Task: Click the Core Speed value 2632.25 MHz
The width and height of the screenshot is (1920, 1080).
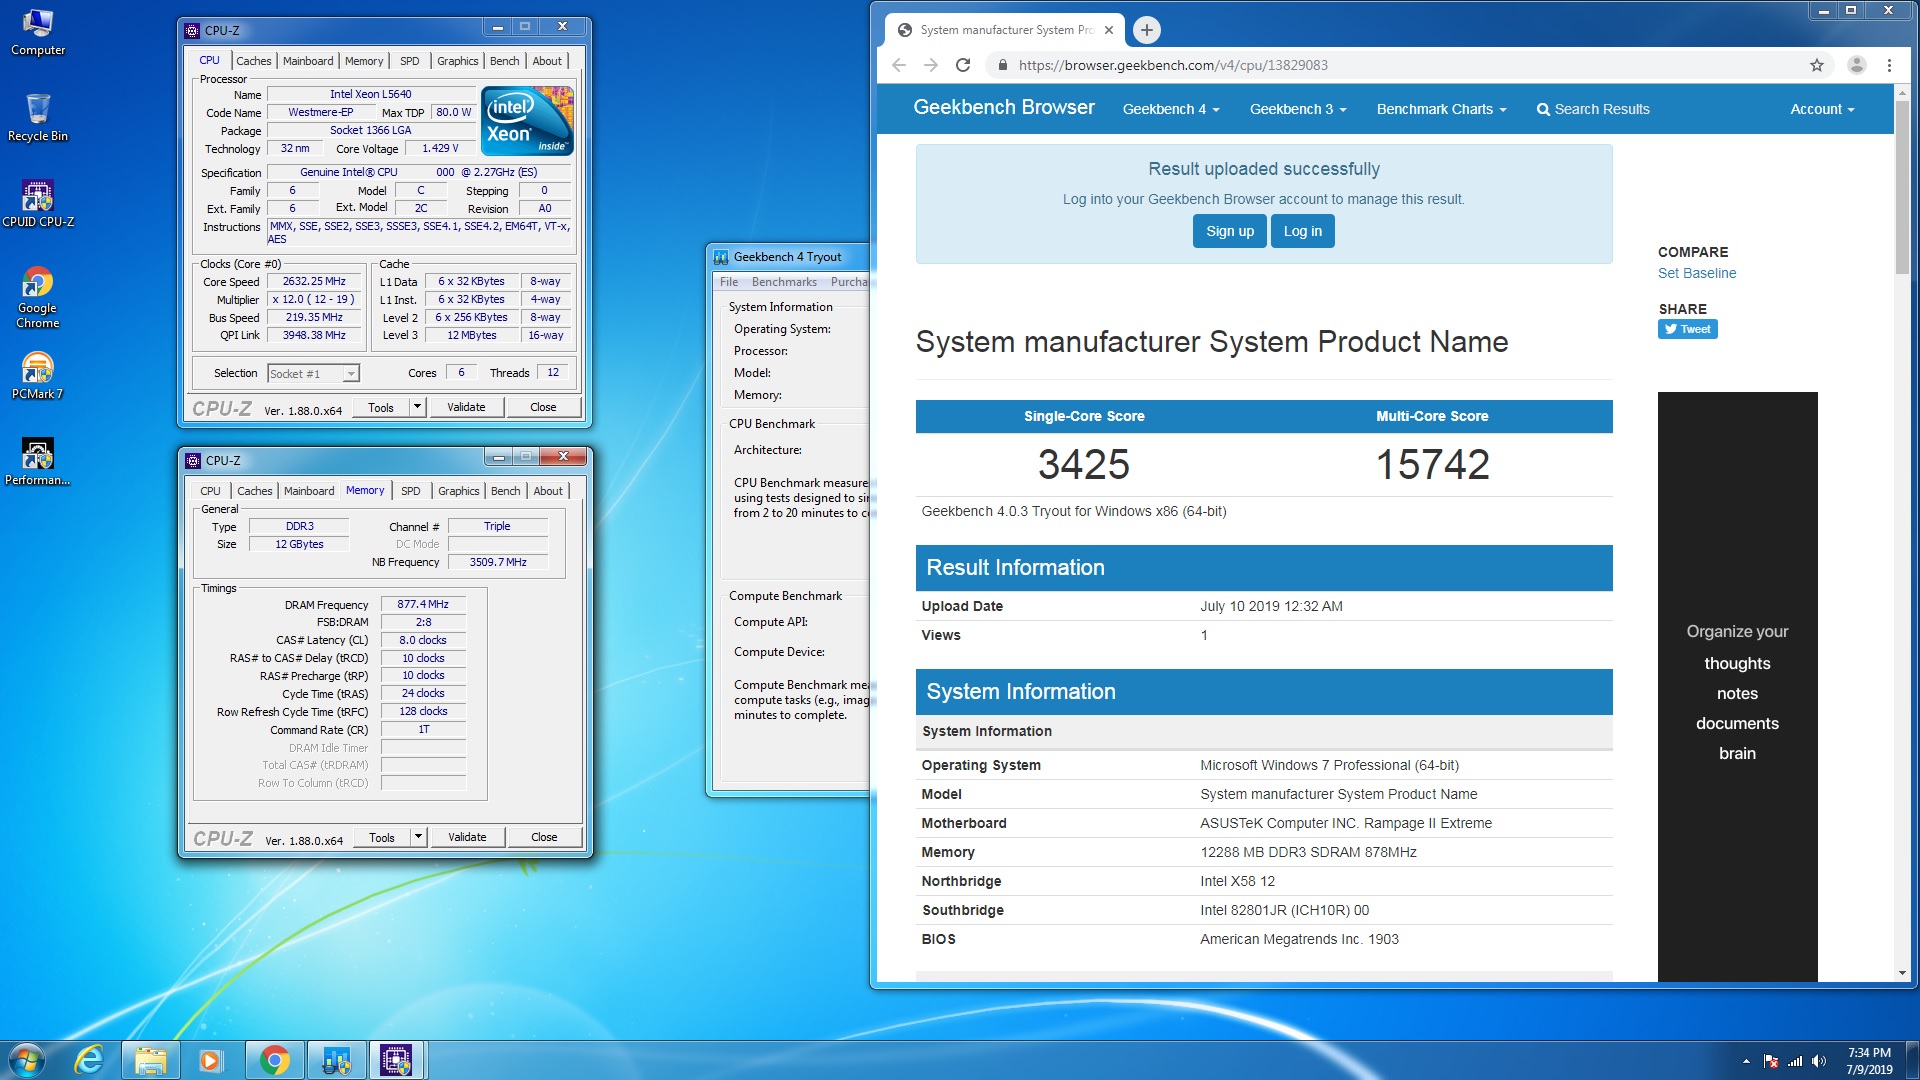Action: 314,282
